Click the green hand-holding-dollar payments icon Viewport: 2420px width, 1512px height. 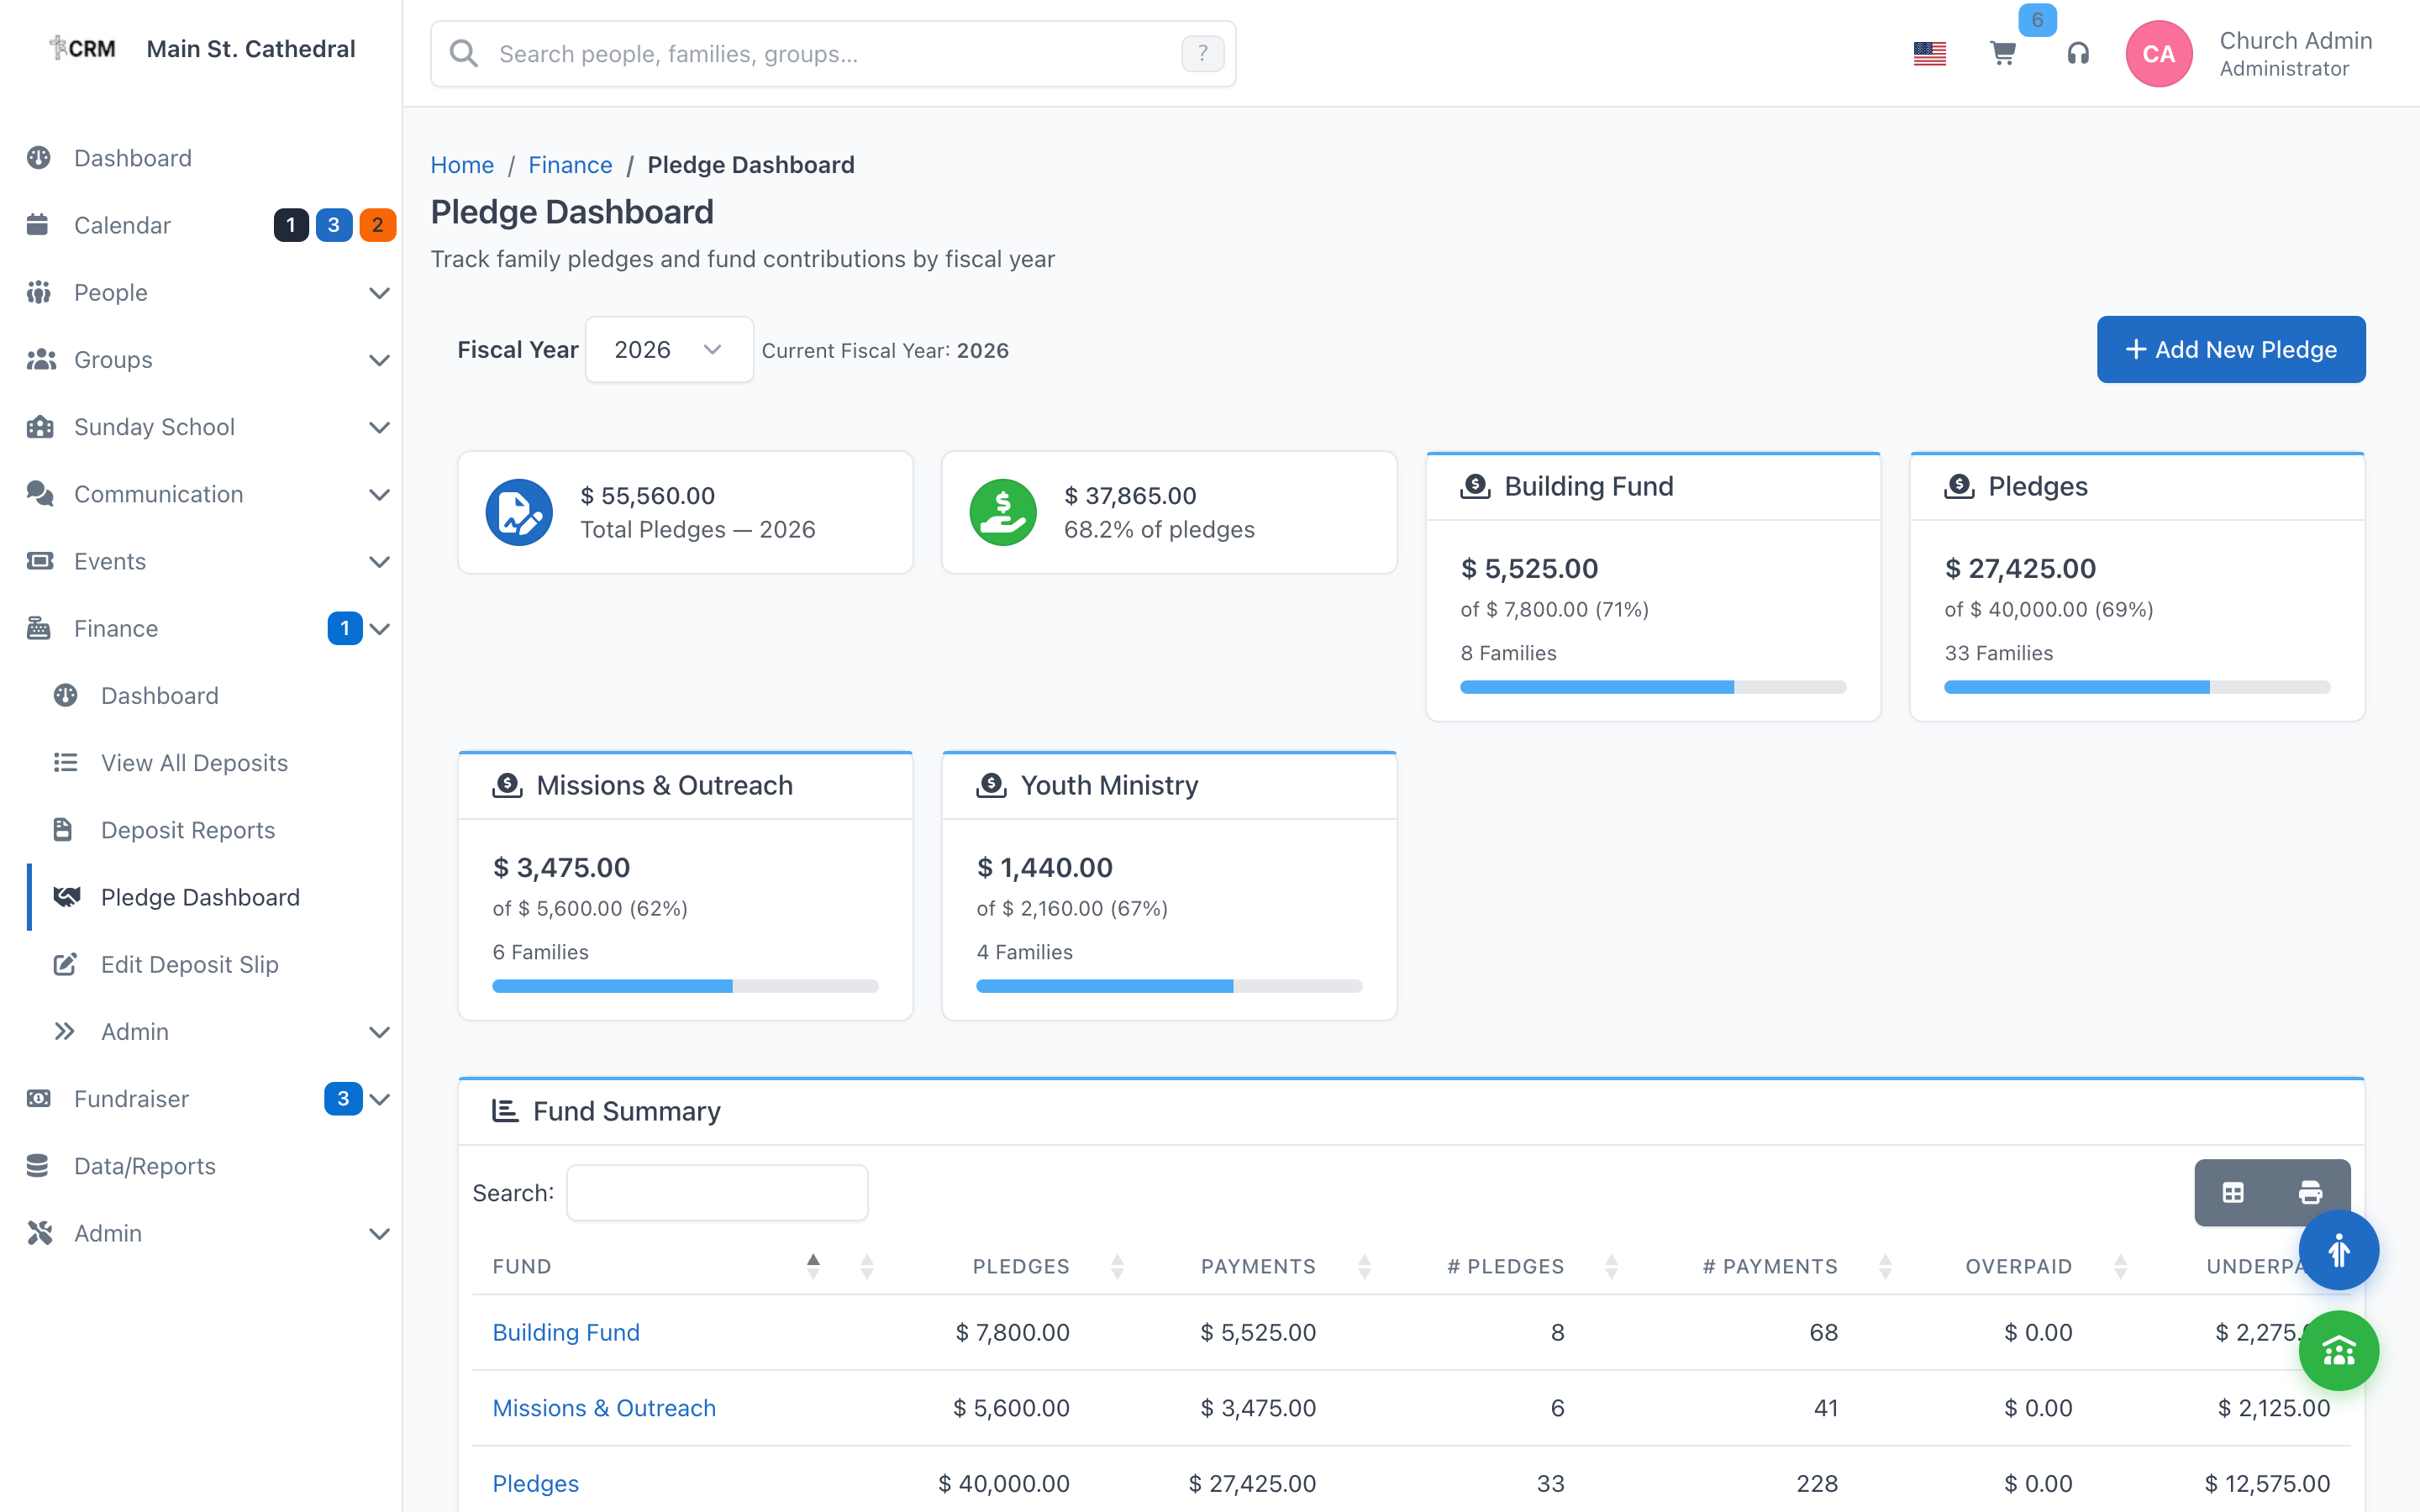coord(1003,512)
